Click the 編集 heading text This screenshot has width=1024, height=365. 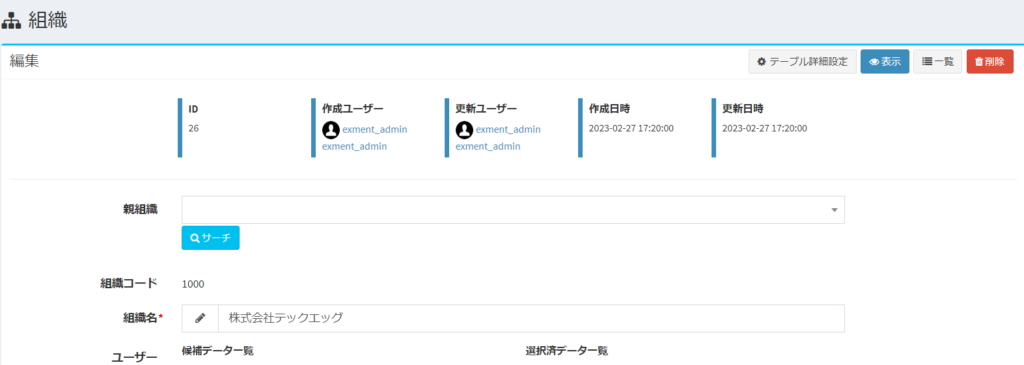(x=25, y=61)
